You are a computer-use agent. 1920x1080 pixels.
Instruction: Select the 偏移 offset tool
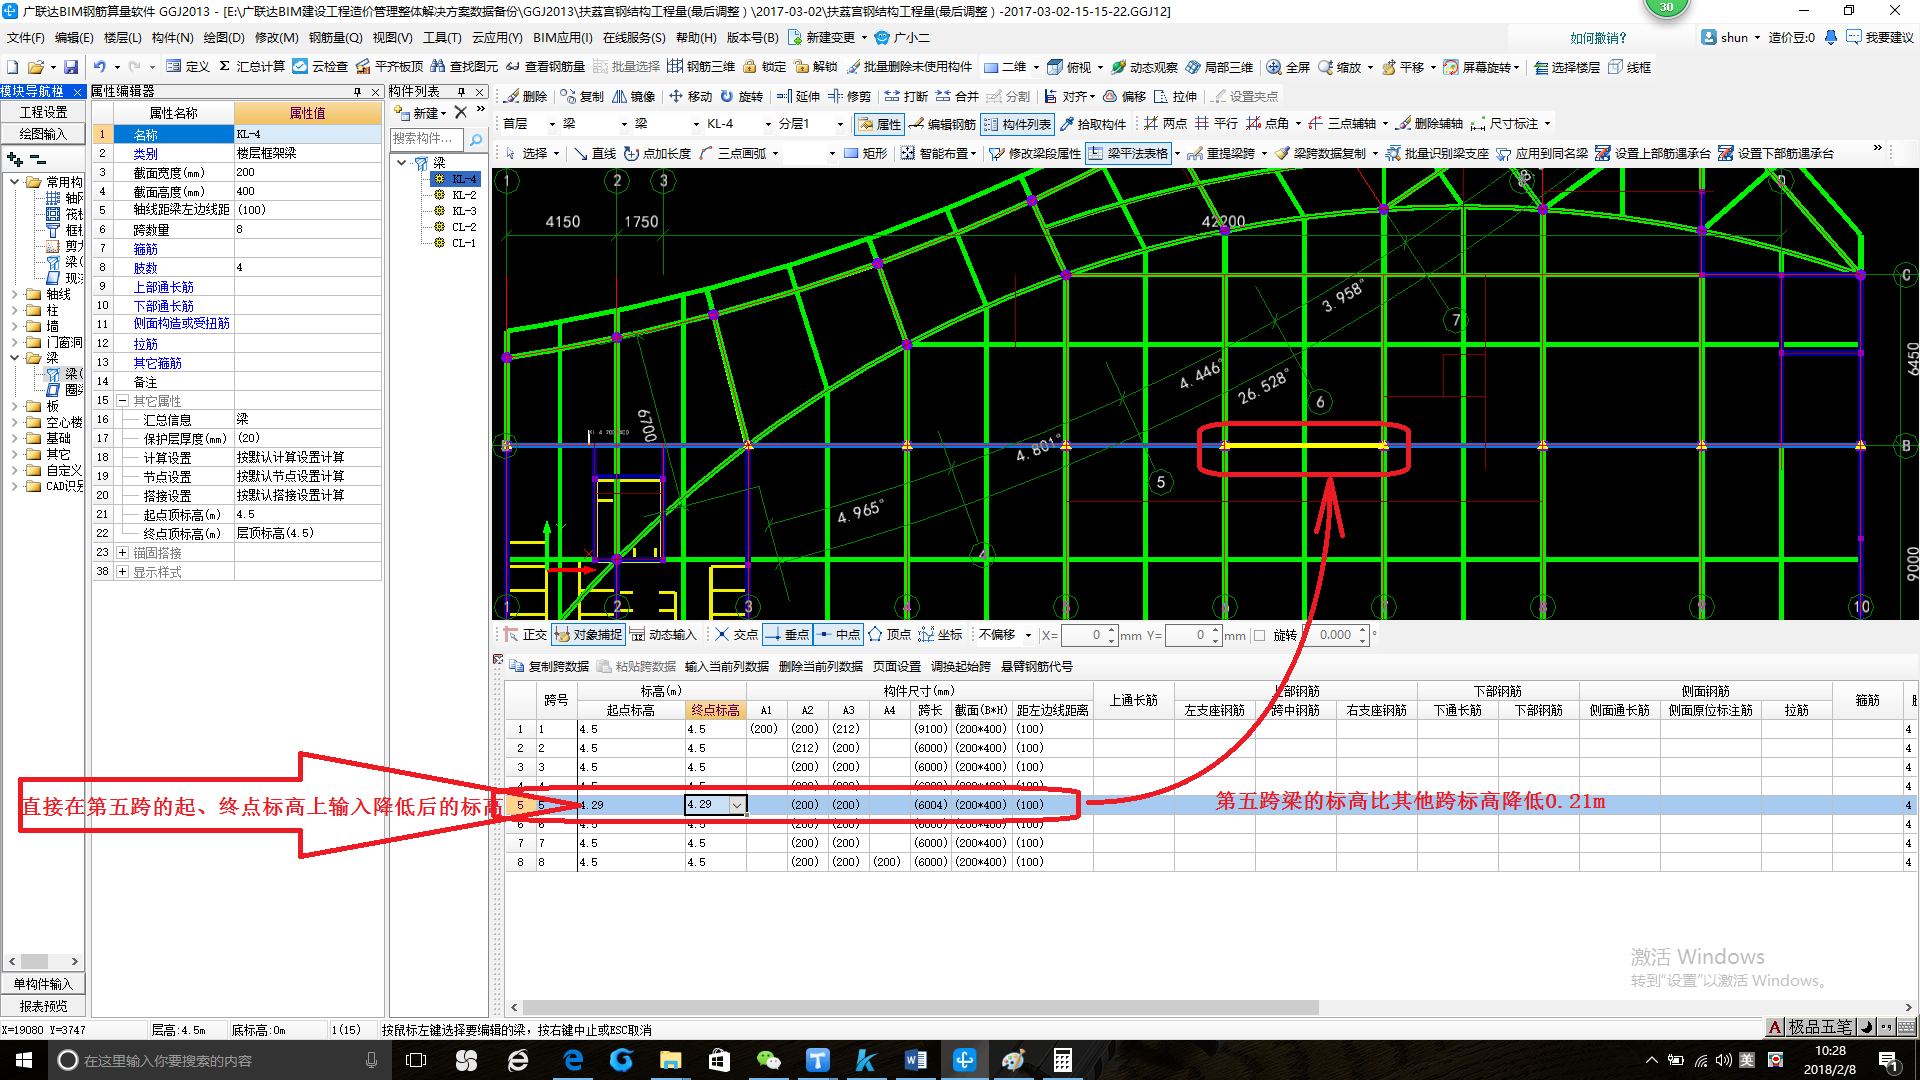[x=1124, y=96]
